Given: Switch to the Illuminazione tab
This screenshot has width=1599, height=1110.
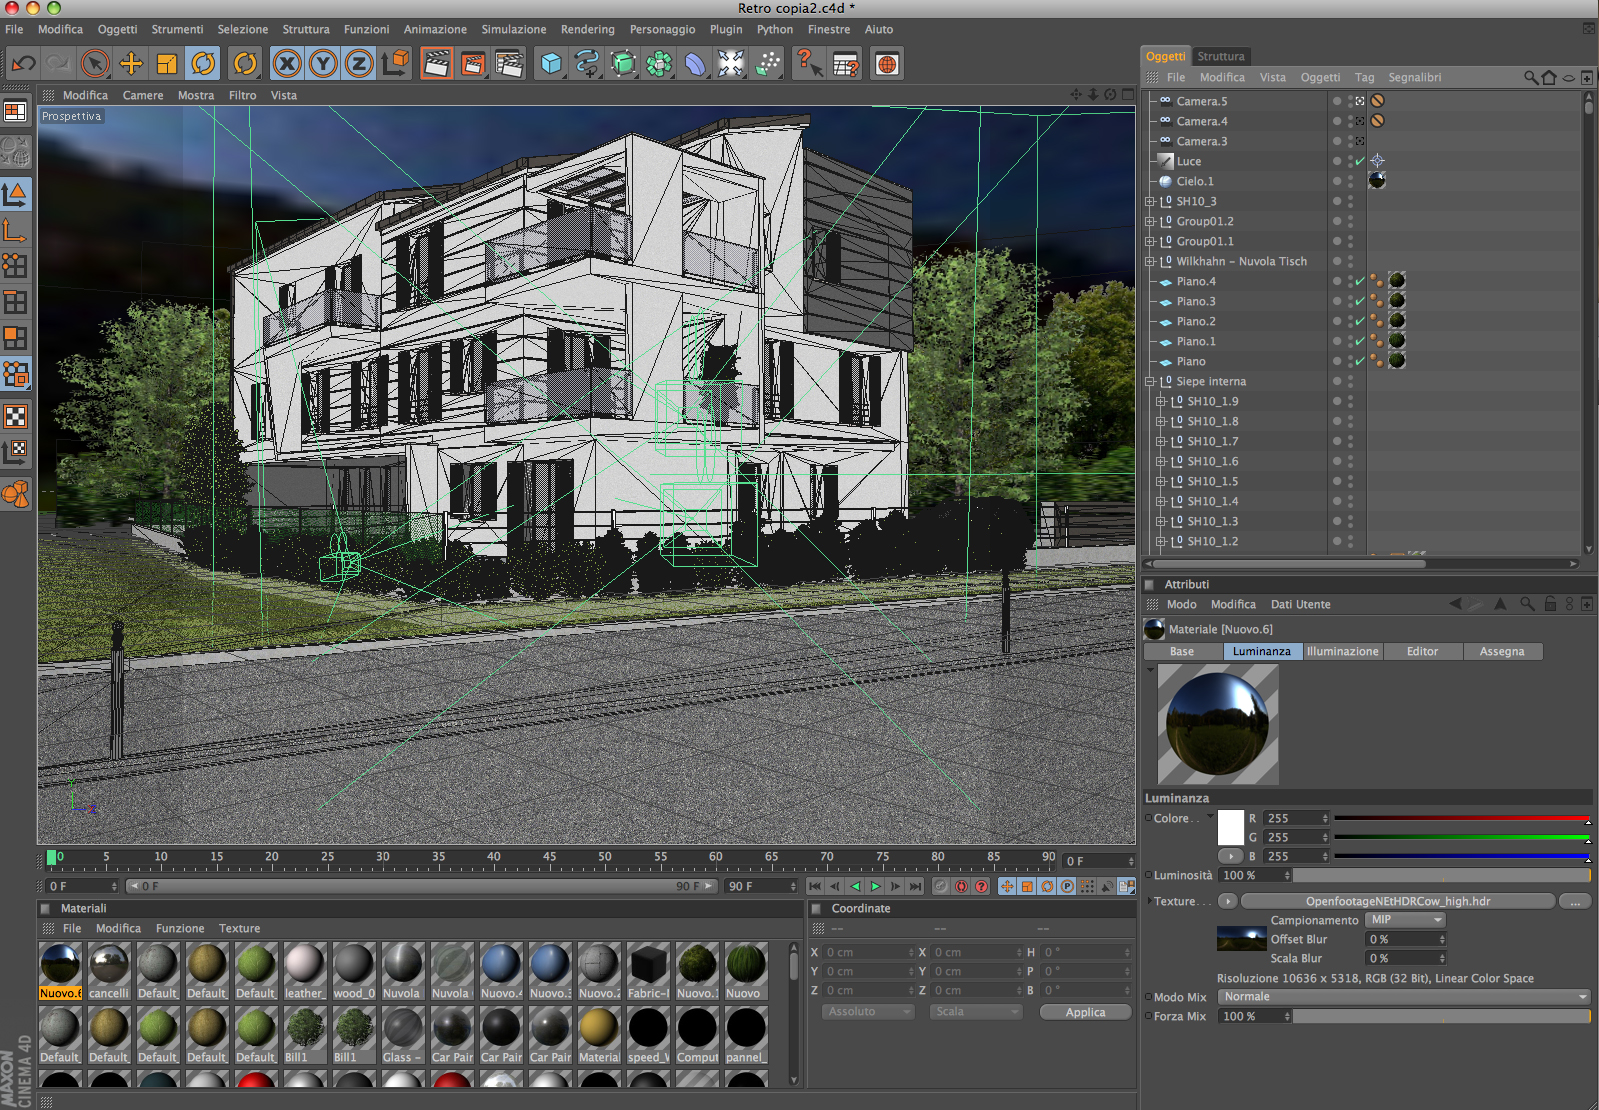Looking at the screenshot, I should click(1342, 651).
